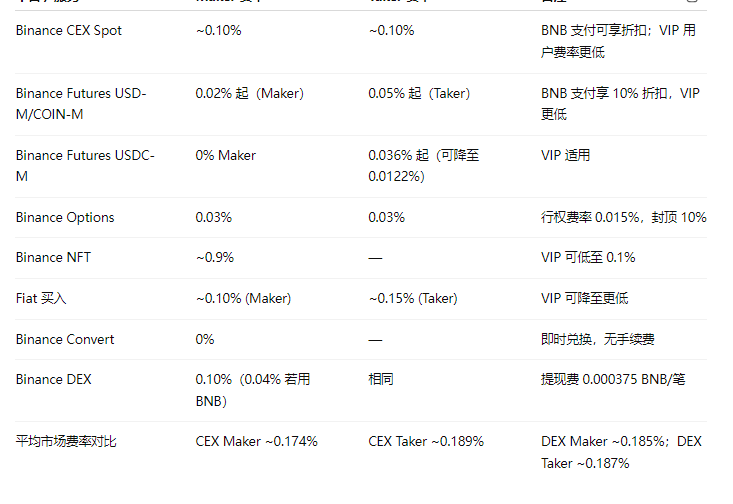Click the 0% Maker cell for USDC-M

(226, 155)
